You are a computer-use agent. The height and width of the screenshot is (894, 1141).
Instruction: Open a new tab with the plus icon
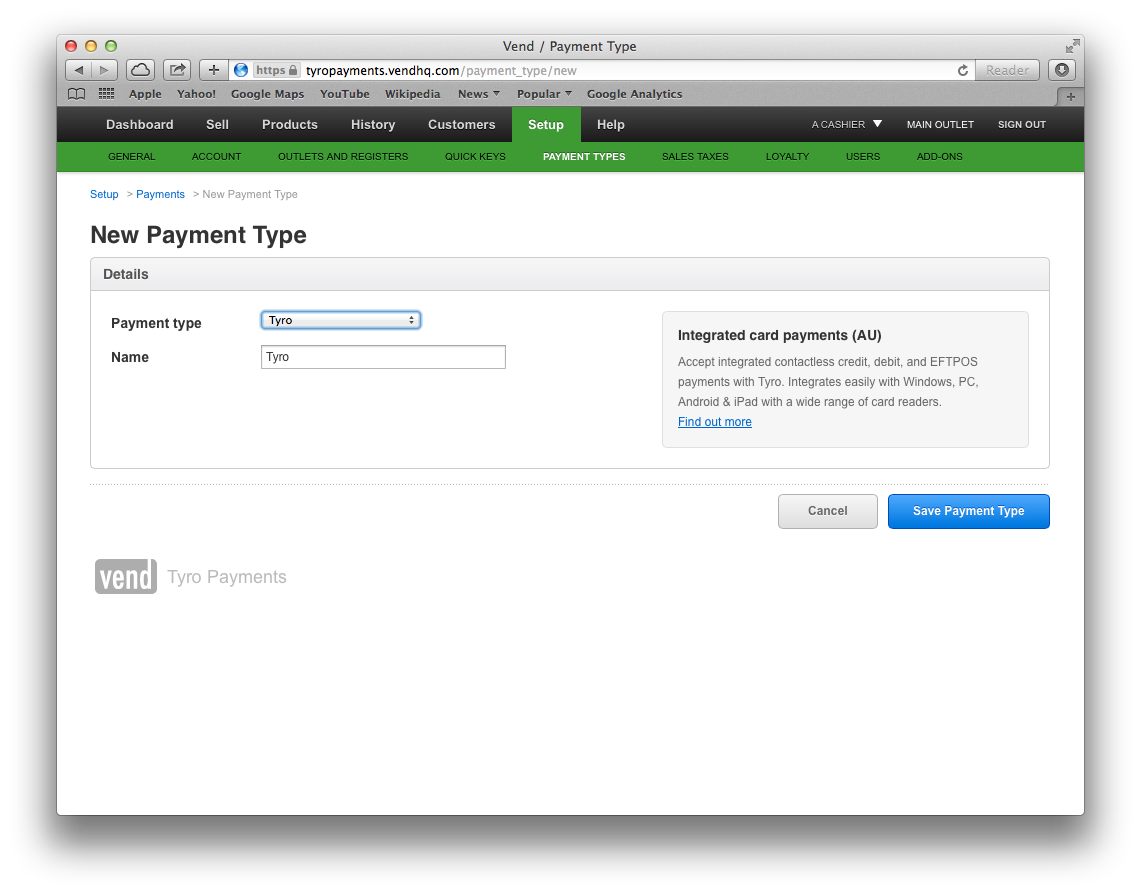point(213,69)
